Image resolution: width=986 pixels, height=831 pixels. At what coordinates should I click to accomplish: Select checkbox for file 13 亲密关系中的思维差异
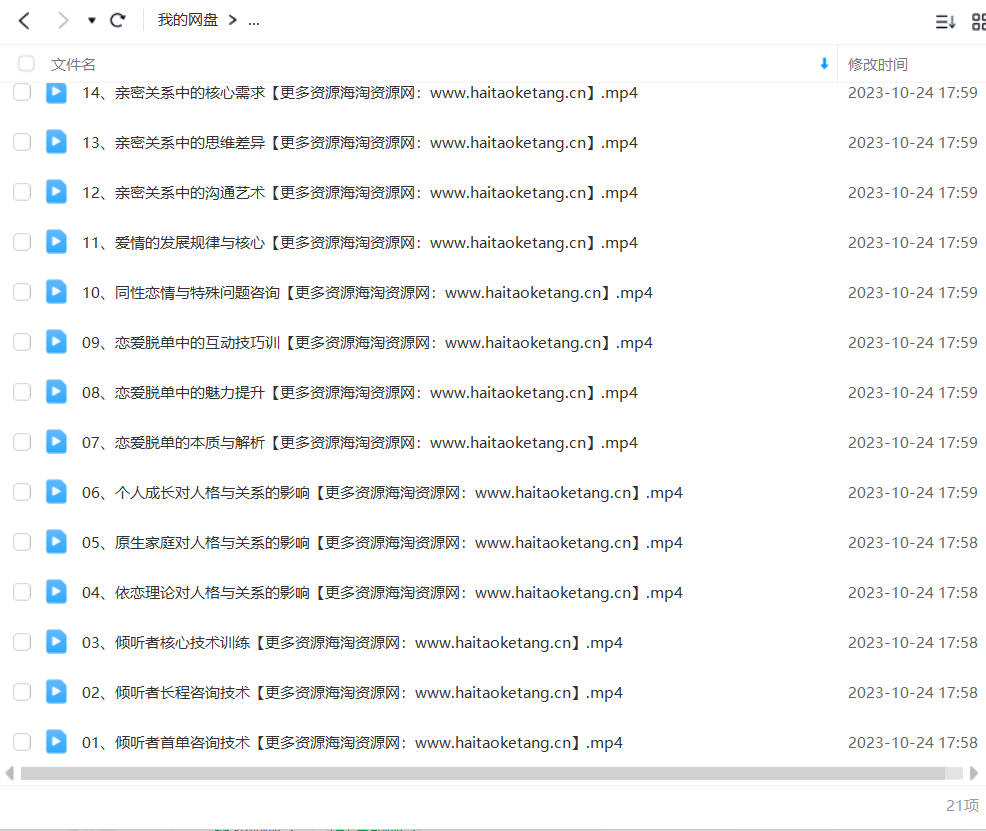pos(22,142)
